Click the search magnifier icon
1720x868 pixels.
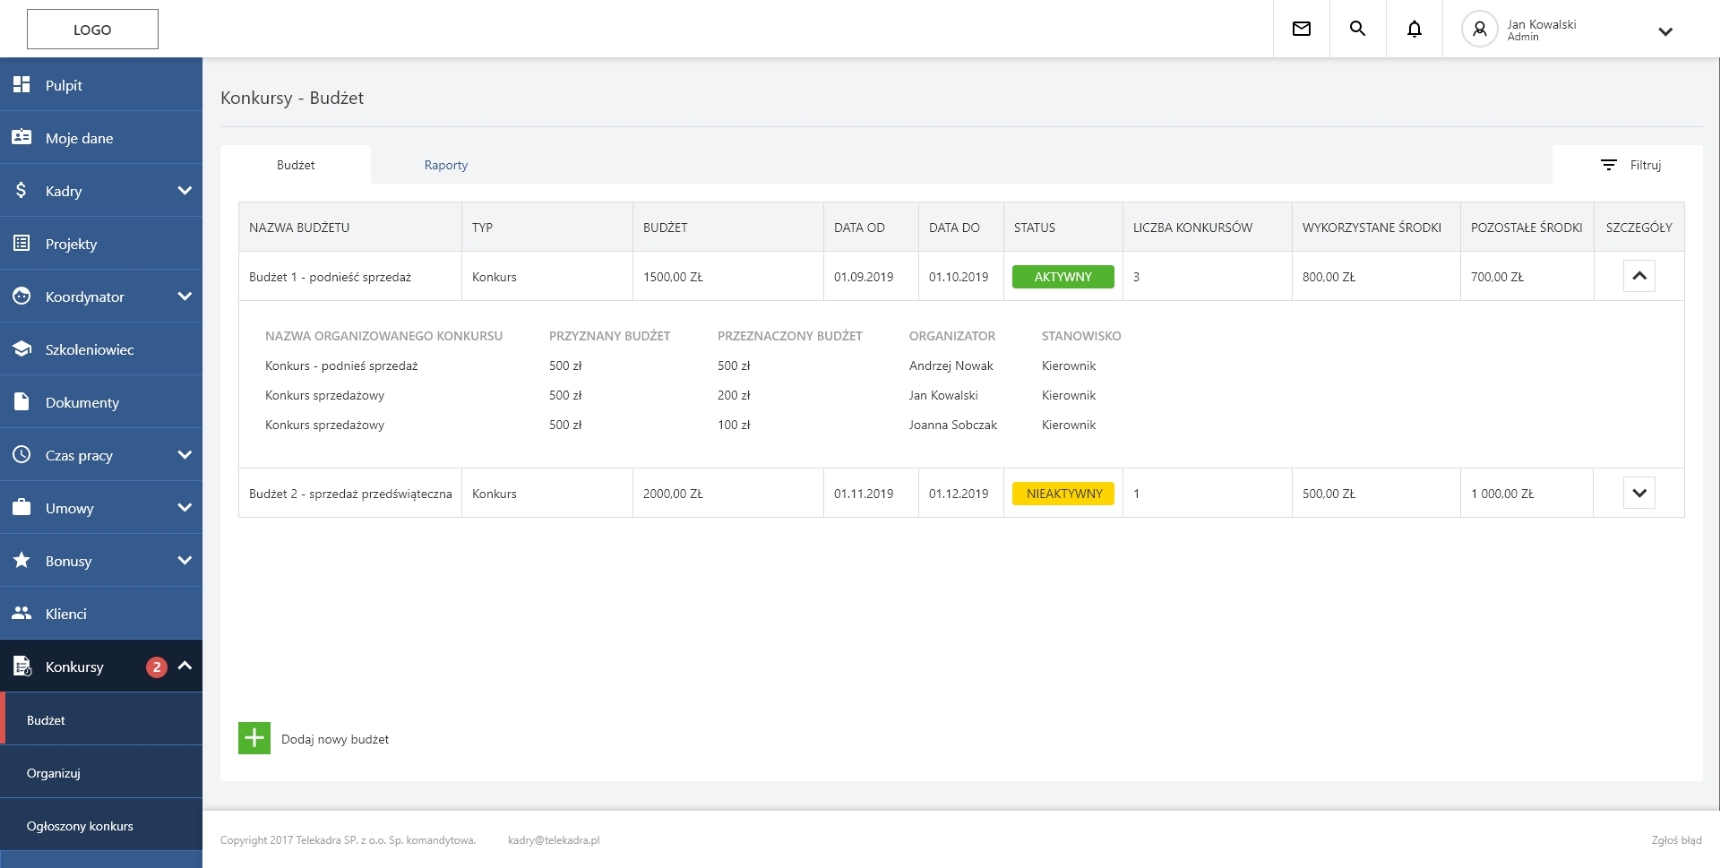(1357, 29)
